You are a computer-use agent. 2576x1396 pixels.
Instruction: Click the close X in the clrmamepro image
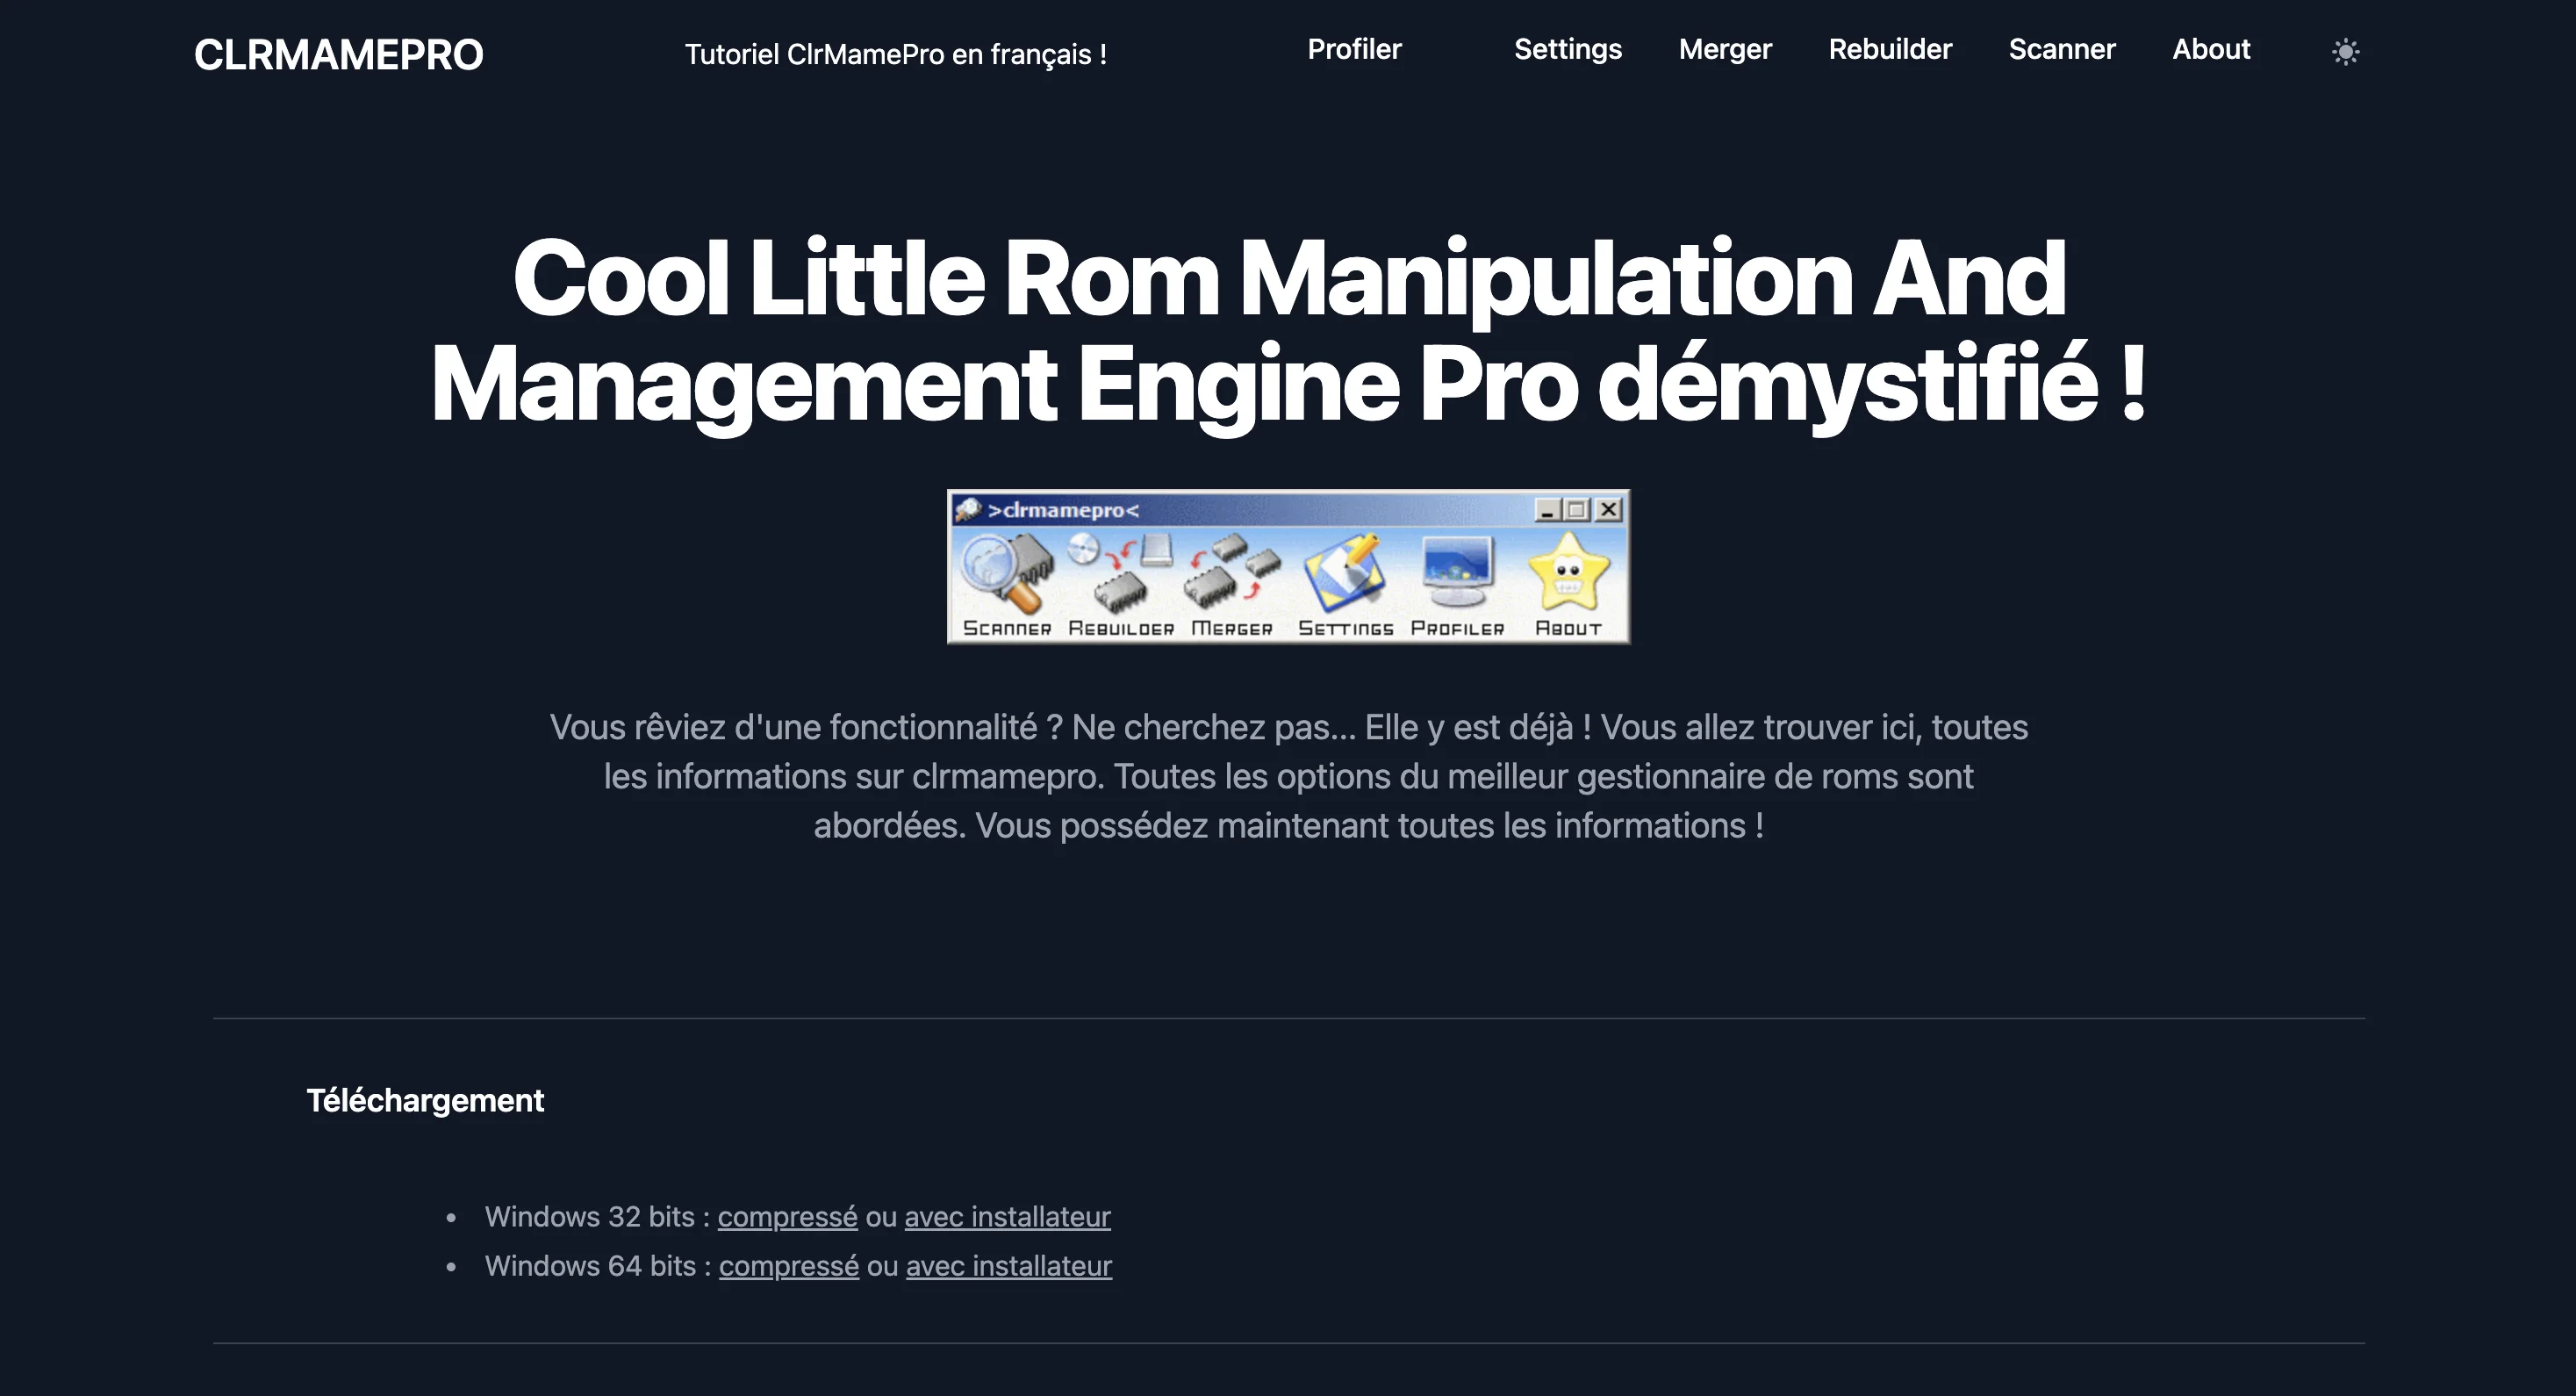[x=1608, y=510]
